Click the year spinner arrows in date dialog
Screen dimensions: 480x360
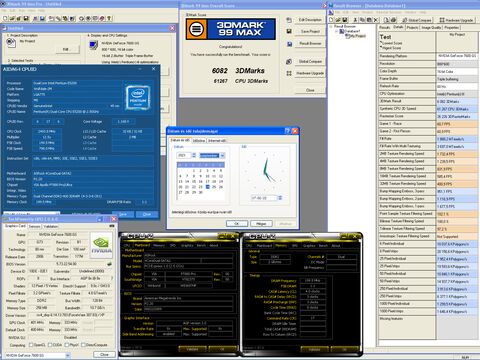click(x=194, y=155)
